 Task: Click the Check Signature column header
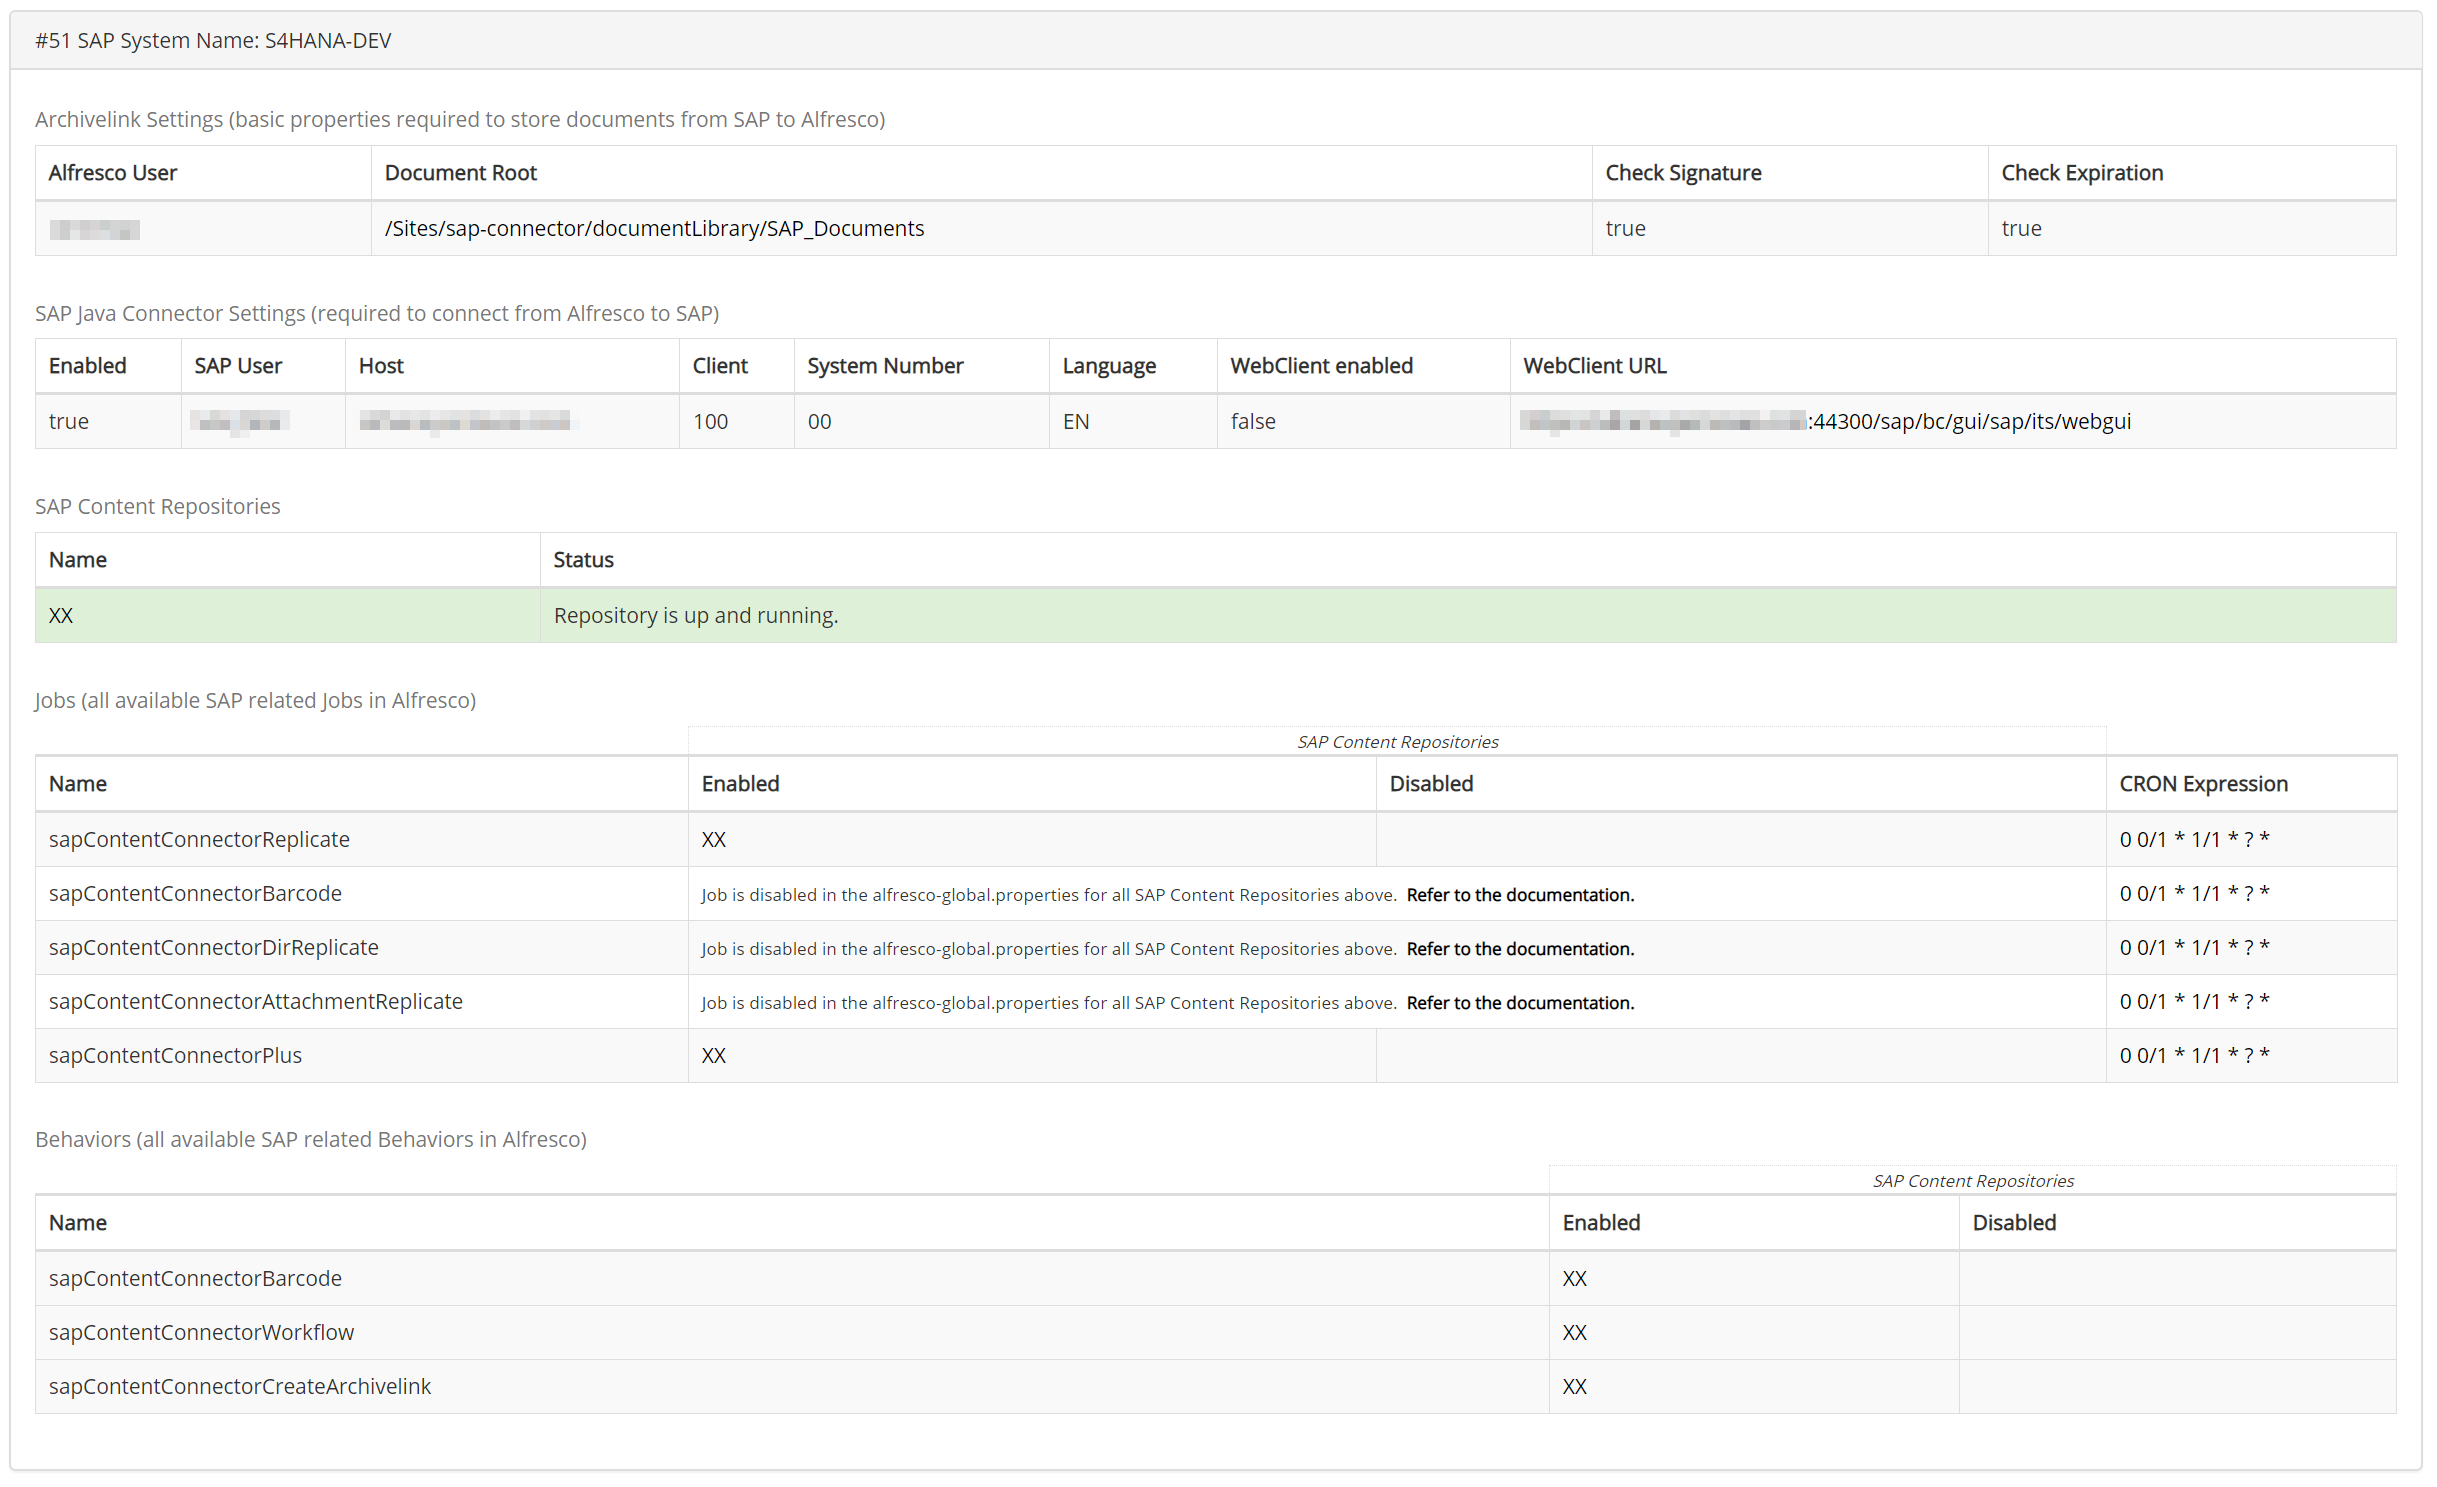[x=1683, y=172]
